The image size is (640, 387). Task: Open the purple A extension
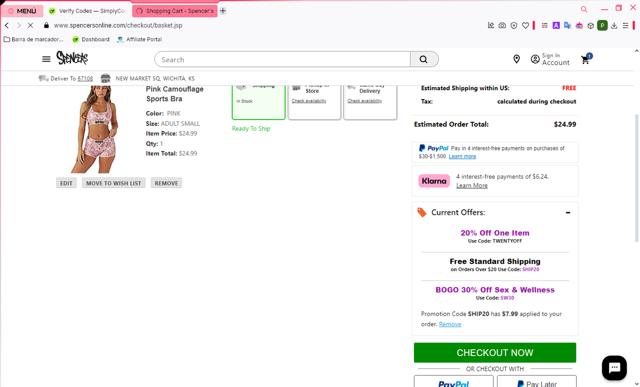tap(556, 25)
